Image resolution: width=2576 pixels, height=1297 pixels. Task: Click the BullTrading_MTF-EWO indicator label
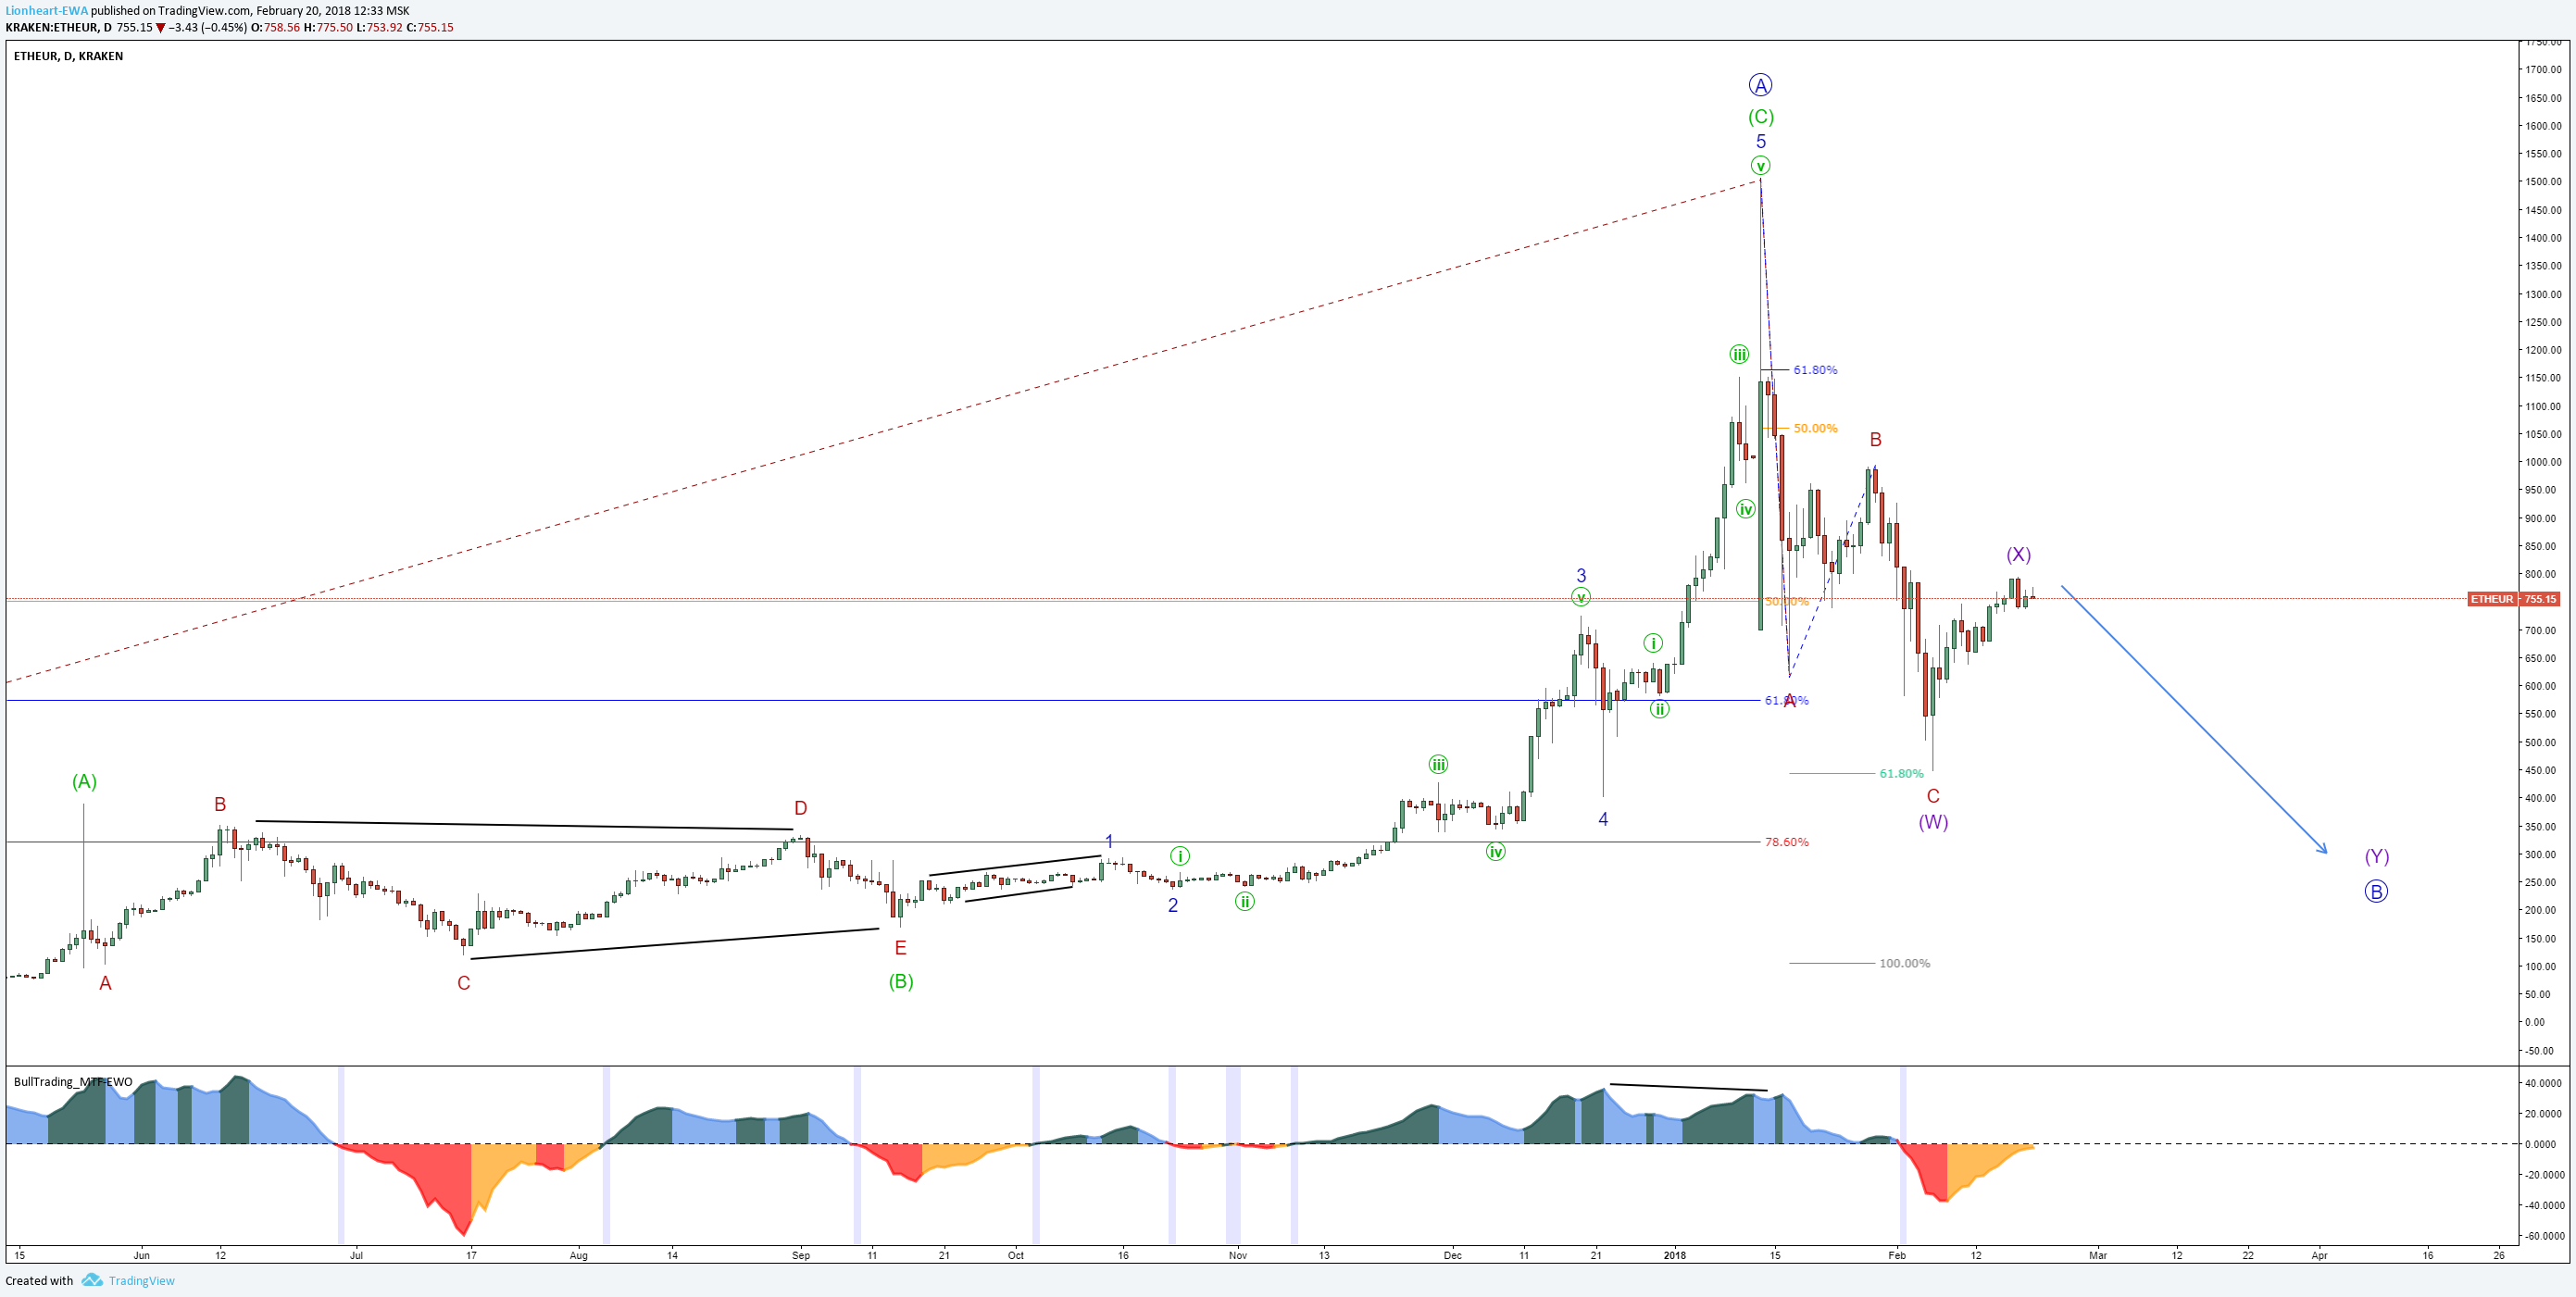pyautogui.click(x=73, y=1081)
